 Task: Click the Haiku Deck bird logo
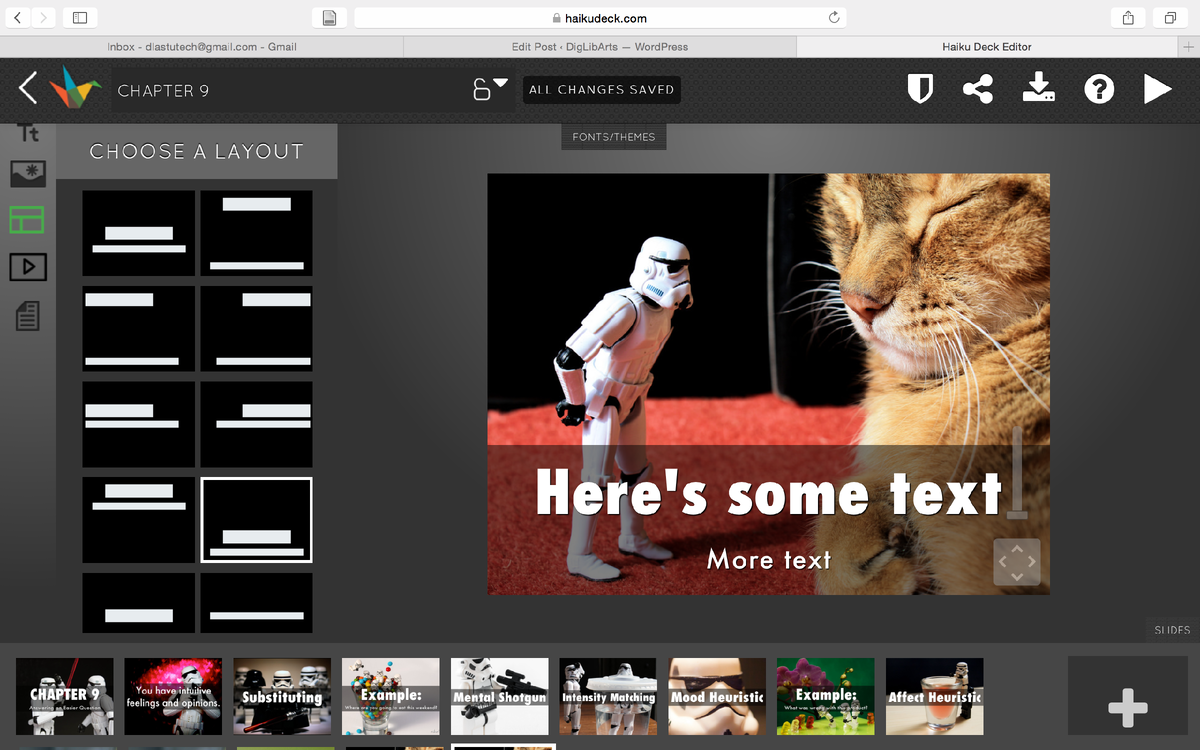[75, 88]
